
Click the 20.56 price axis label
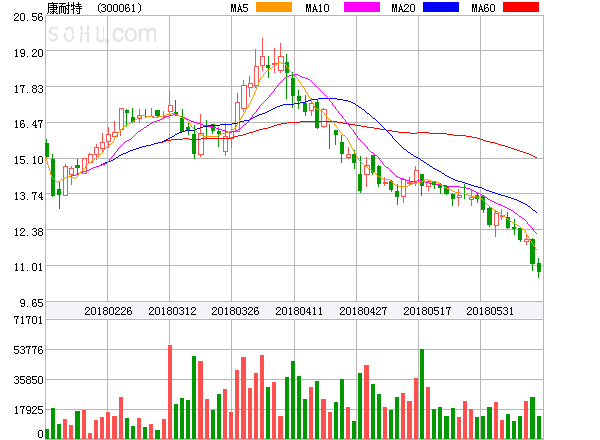tap(29, 17)
